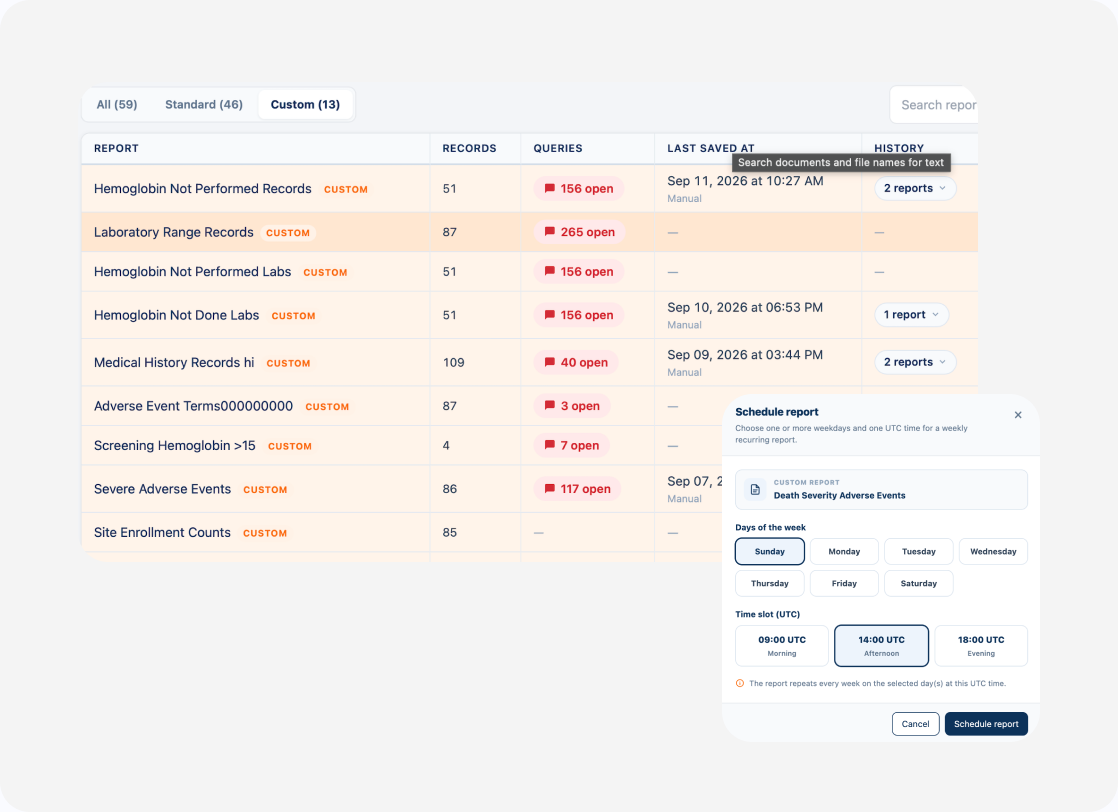Screen dimensions: 1118x812
Task: Click the flag icon in 117 open badge
Action: pyautogui.click(x=550, y=488)
